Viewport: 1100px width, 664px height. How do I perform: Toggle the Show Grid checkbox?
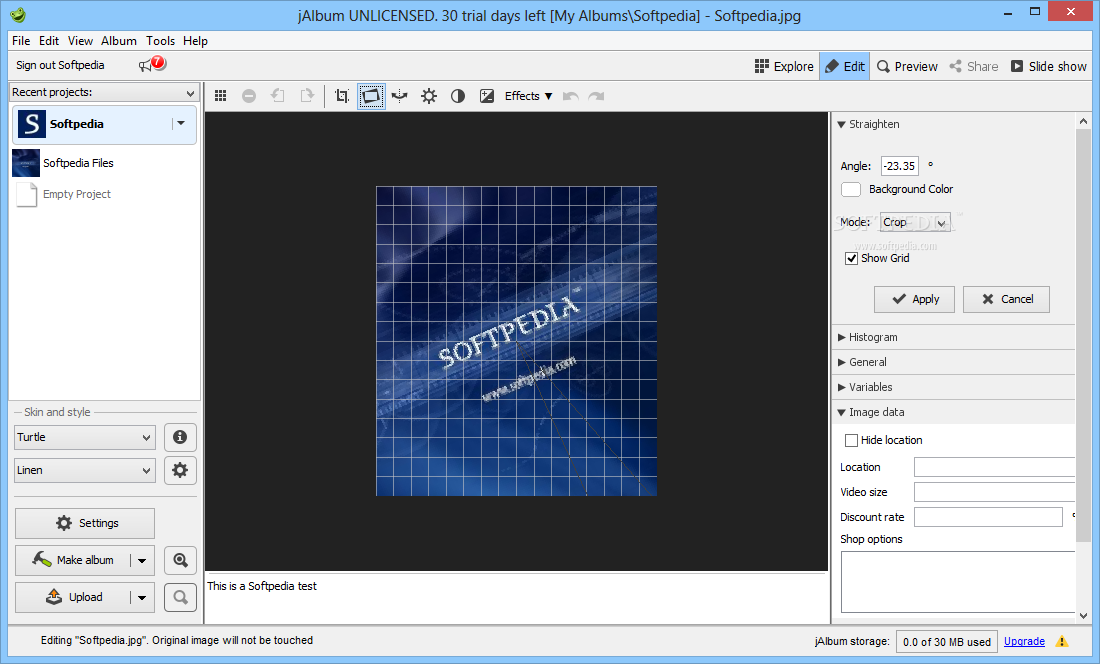coord(852,258)
